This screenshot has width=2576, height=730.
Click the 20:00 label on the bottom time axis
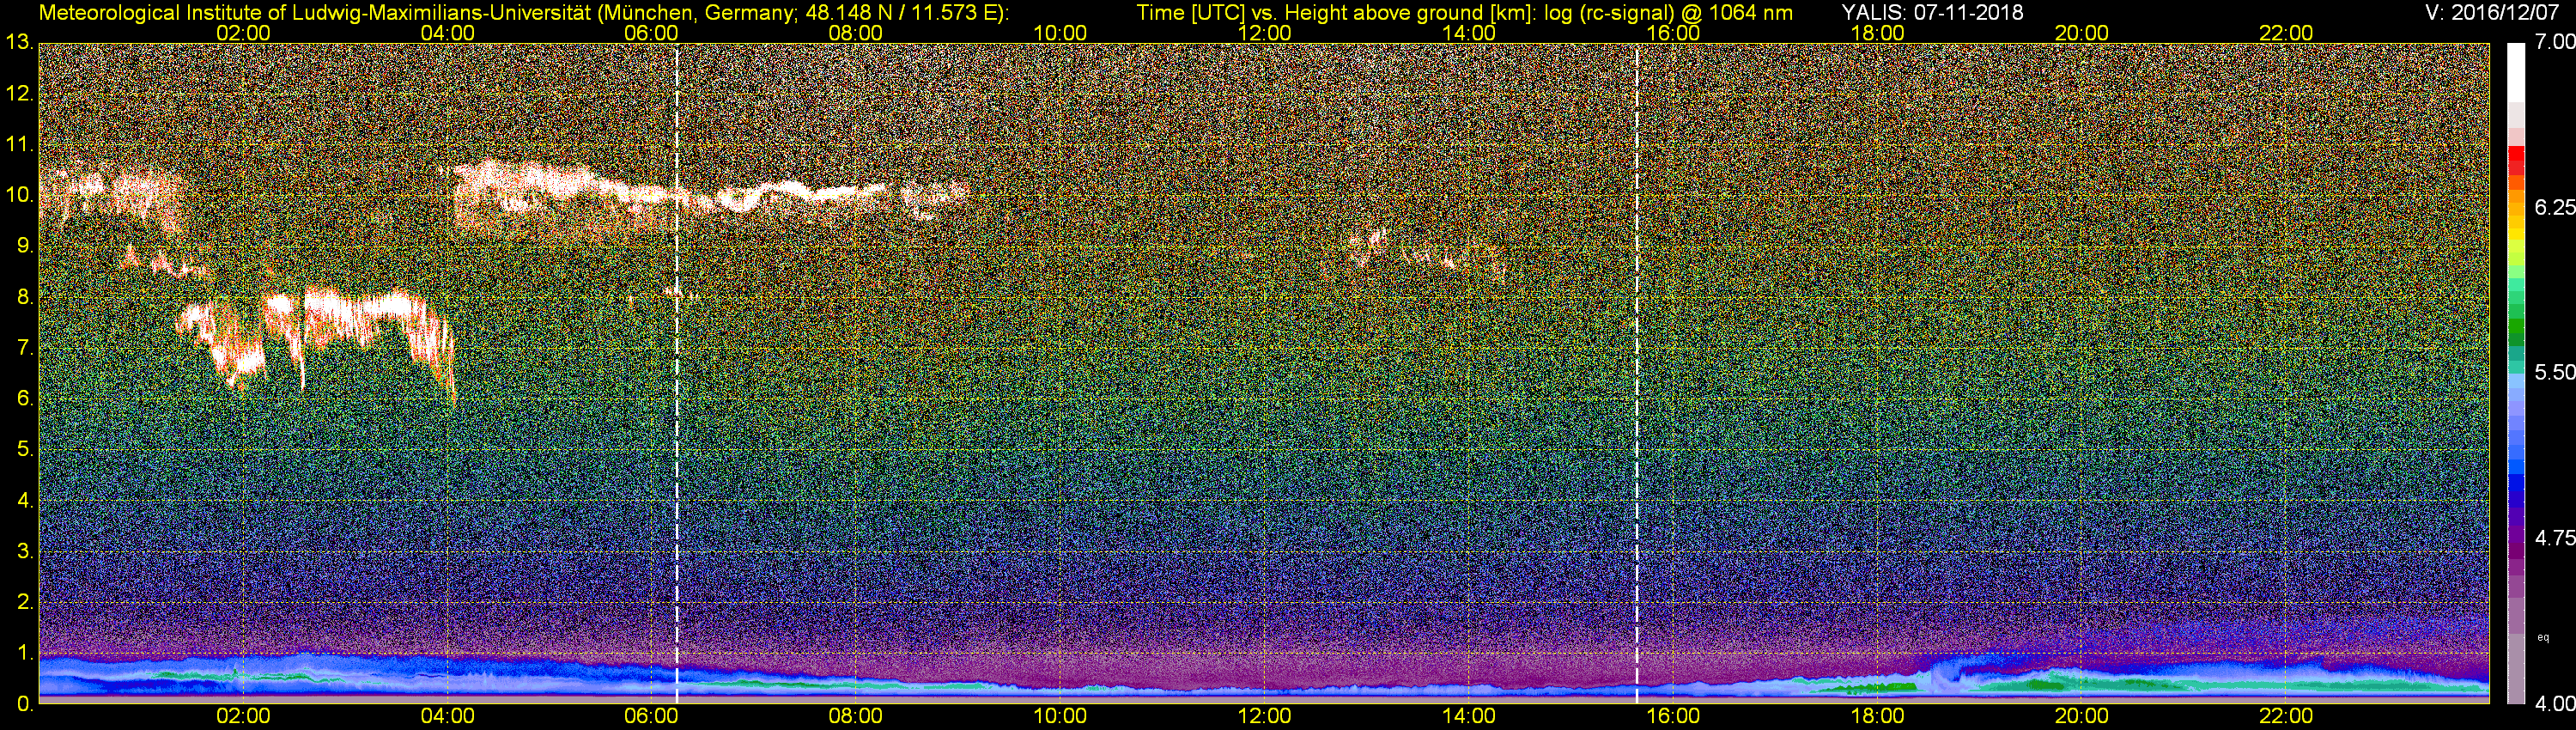[2082, 716]
